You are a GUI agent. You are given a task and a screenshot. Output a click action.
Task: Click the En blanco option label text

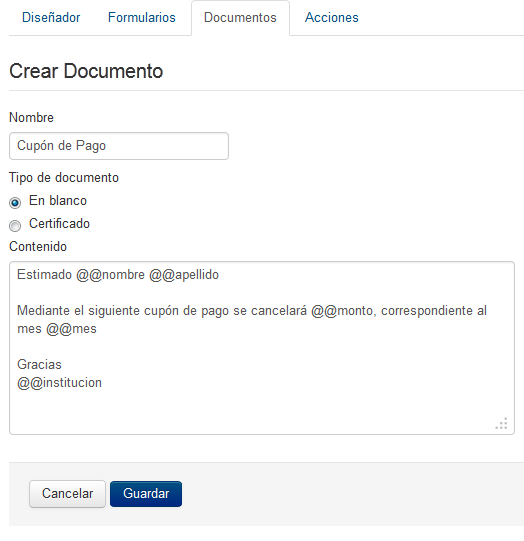tap(58, 200)
